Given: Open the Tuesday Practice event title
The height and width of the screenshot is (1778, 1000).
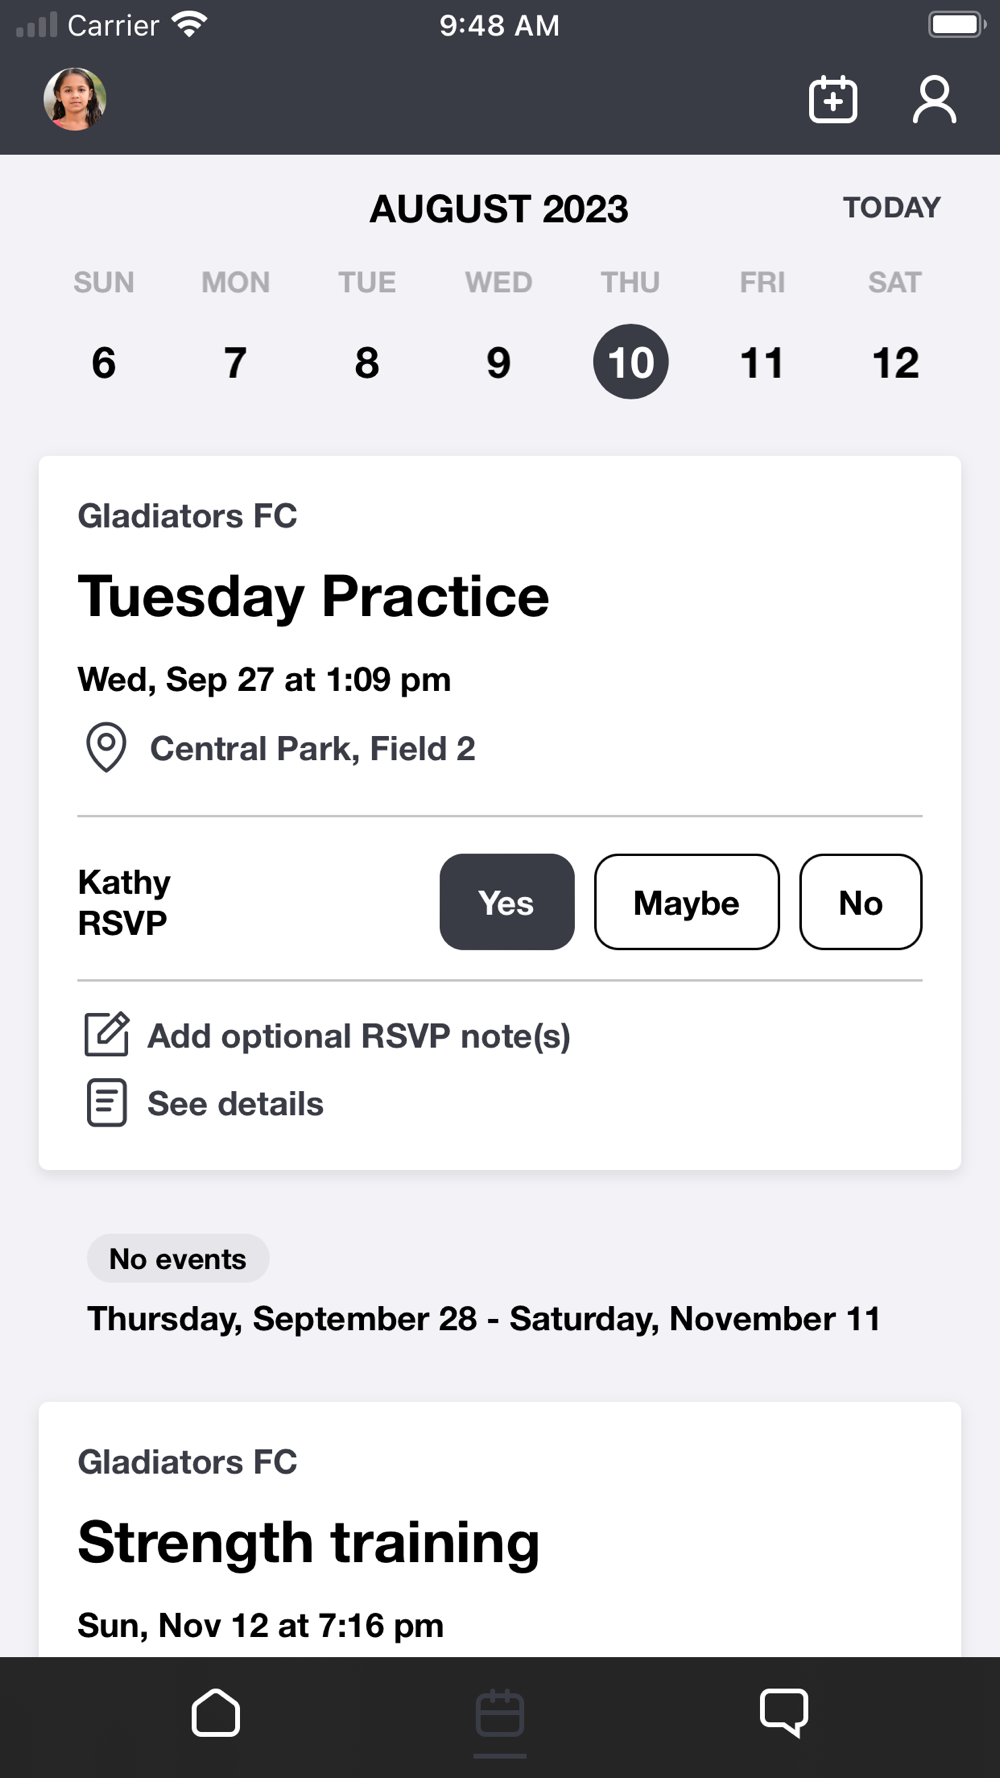Looking at the screenshot, I should pyautogui.click(x=314, y=597).
